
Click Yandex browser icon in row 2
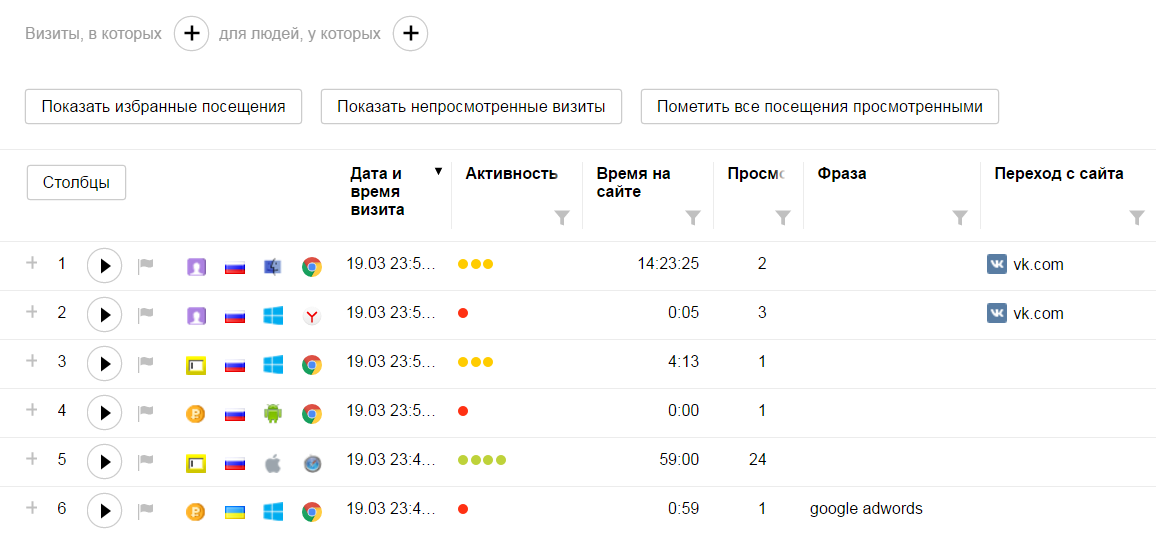click(312, 316)
